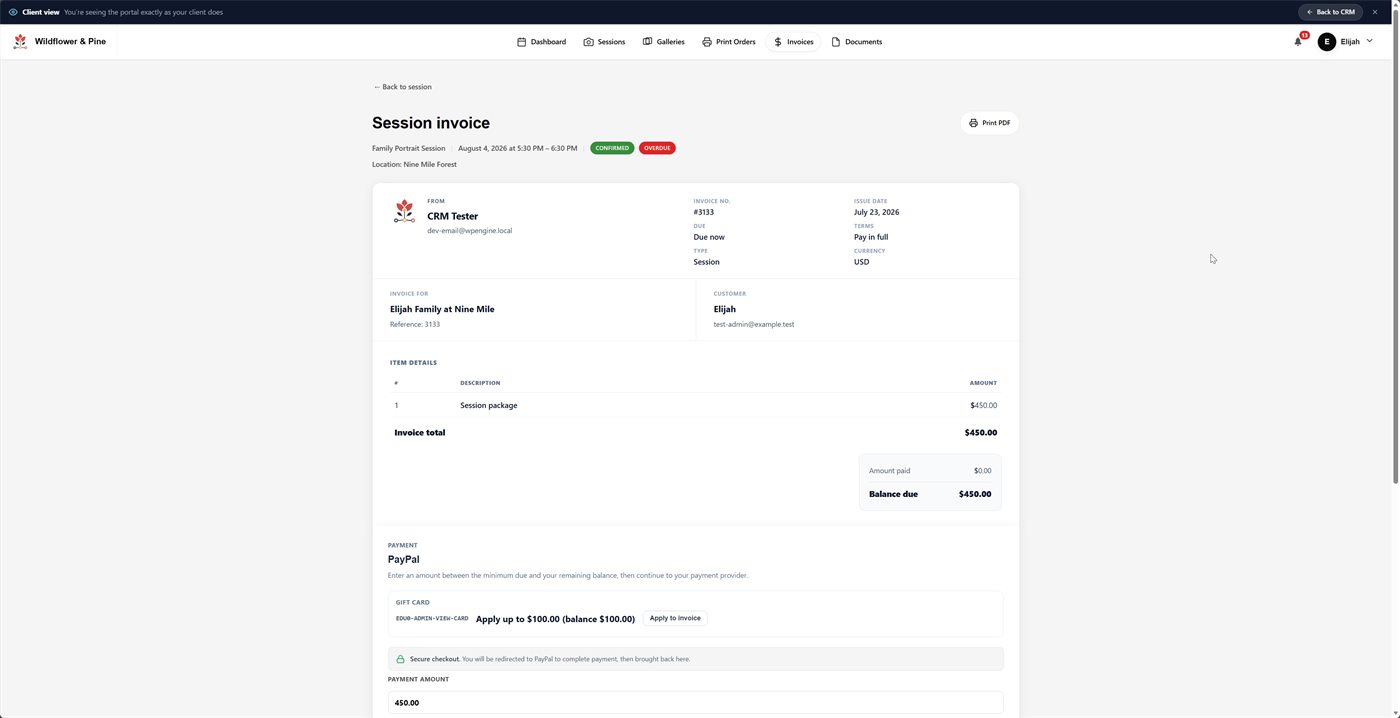Dismiss the Client view banner
Screen dimensions: 1400x718
pyautogui.click(x=1375, y=12)
